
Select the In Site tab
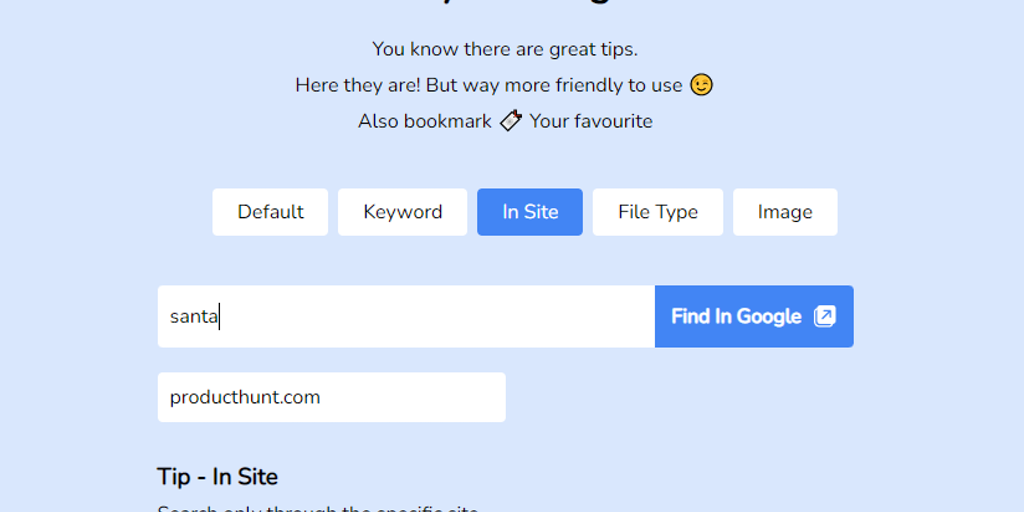coord(530,212)
